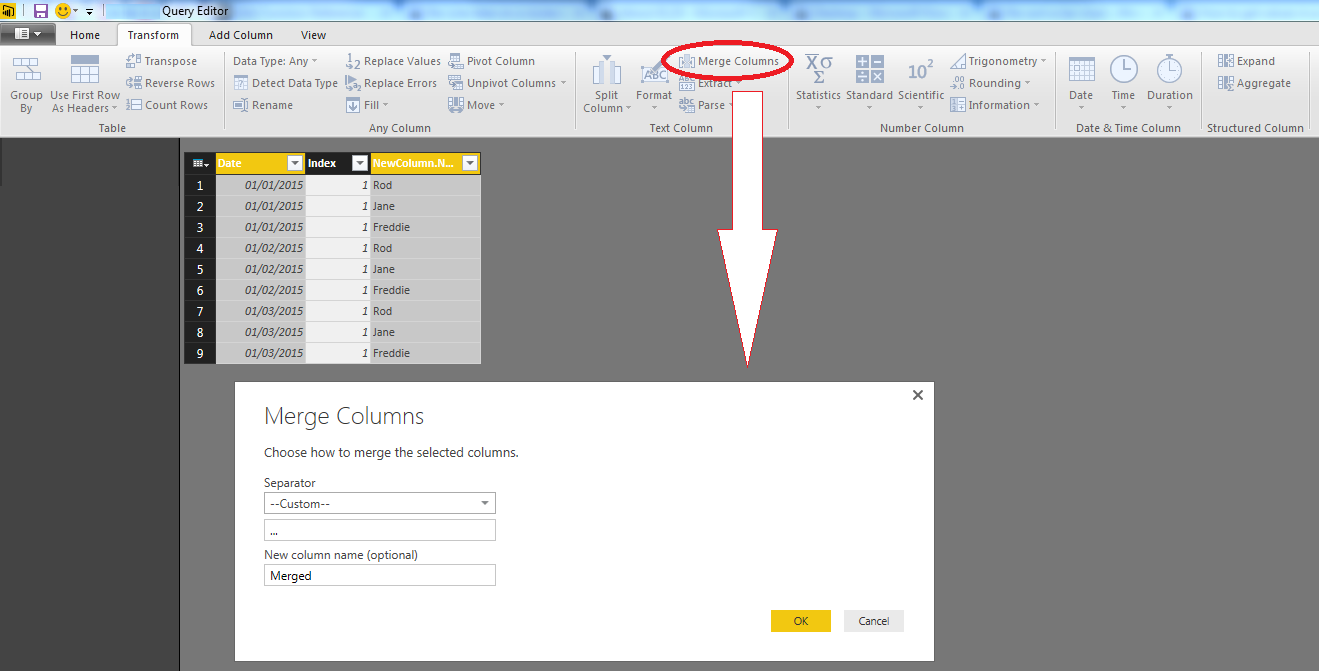Image resolution: width=1319 pixels, height=671 pixels.
Task: Close the Merge Columns dialog
Action: point(918,395)
